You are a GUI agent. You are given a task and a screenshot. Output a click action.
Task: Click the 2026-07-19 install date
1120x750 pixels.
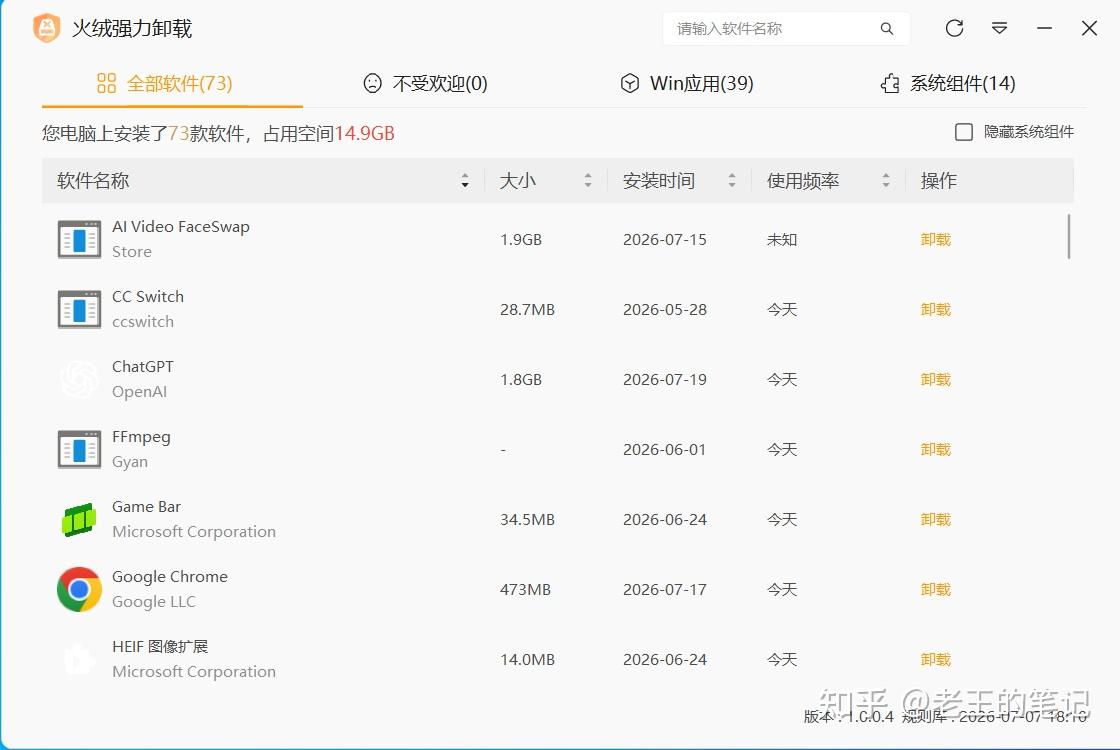664,379
